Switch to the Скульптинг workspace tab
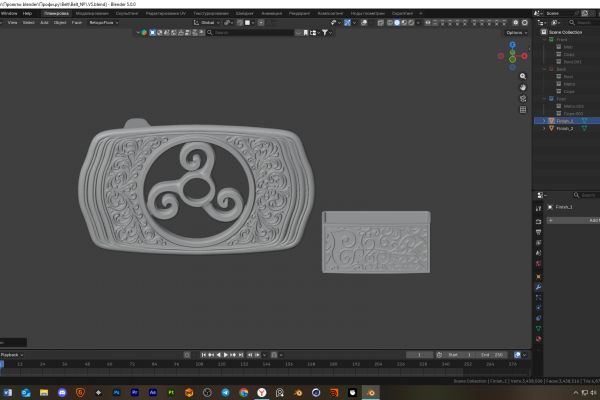Screen dimensions: 600x400 pos(127,13)
